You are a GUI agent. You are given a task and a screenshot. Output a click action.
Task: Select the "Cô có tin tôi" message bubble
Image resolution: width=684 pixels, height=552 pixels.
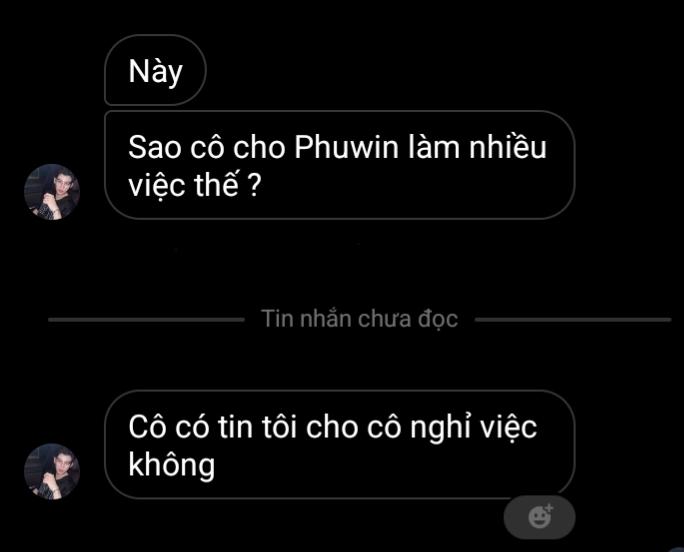pyautogui.click(x=340, y=444)
